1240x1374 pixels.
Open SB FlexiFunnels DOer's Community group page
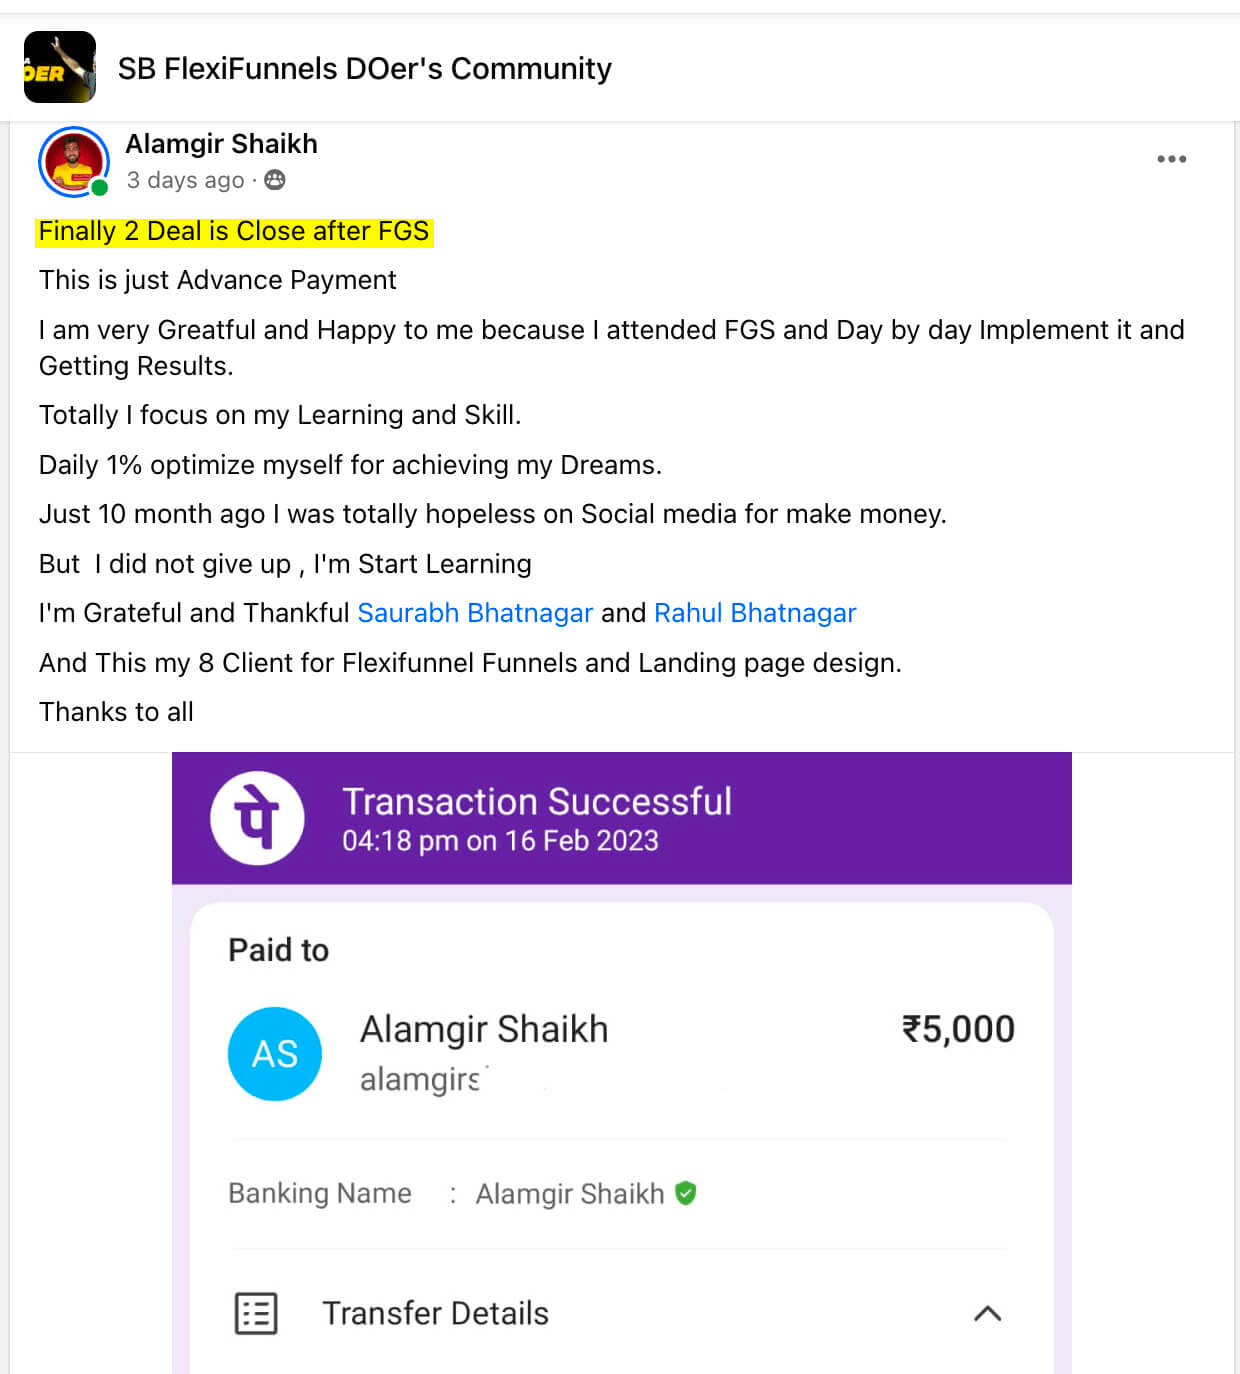[364, 68]
